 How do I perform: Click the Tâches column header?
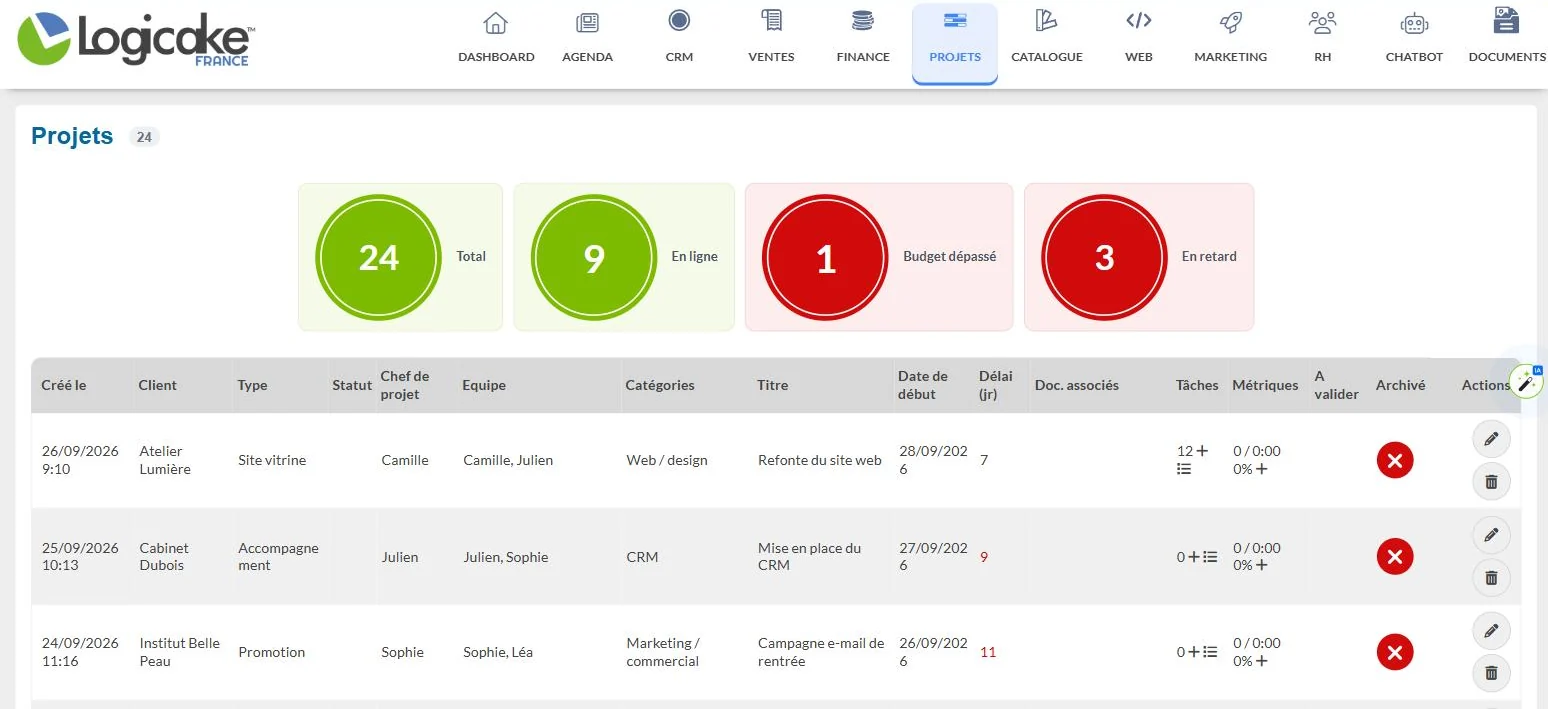[x=1197, y=385]
